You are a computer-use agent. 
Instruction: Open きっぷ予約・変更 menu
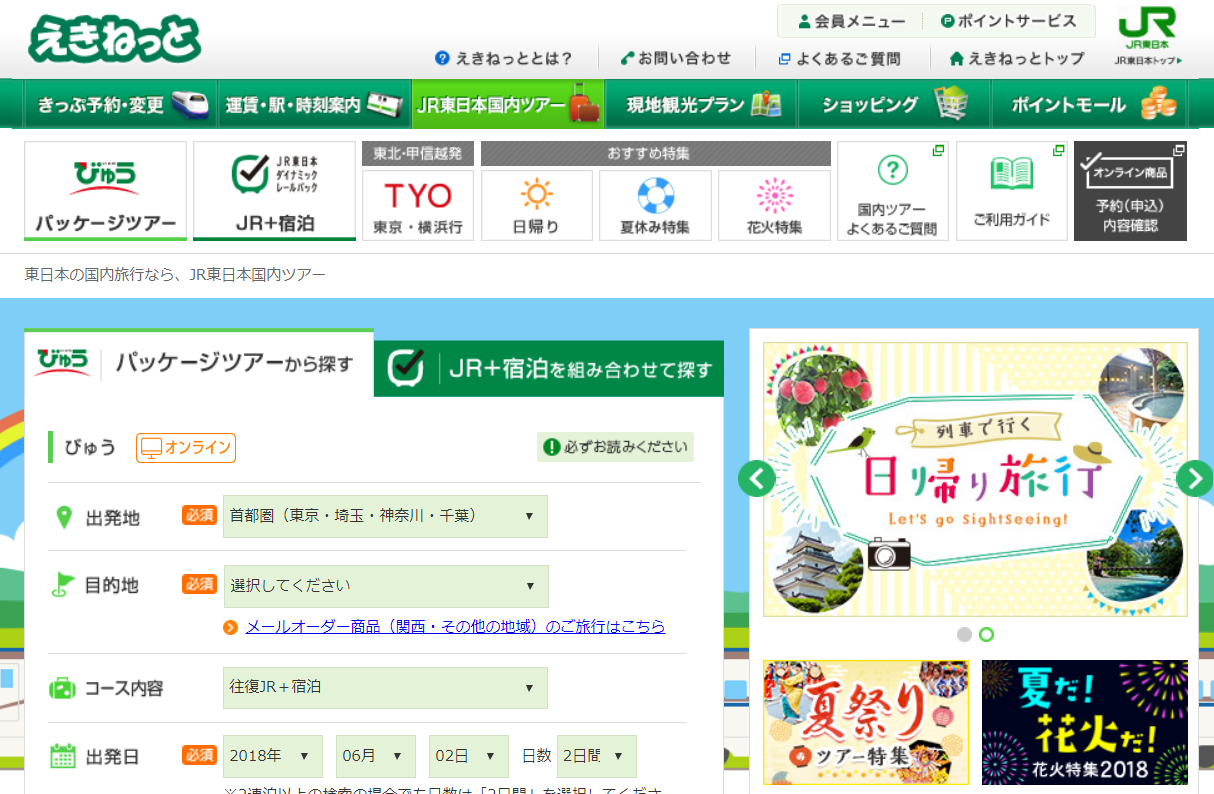point(119,104)
